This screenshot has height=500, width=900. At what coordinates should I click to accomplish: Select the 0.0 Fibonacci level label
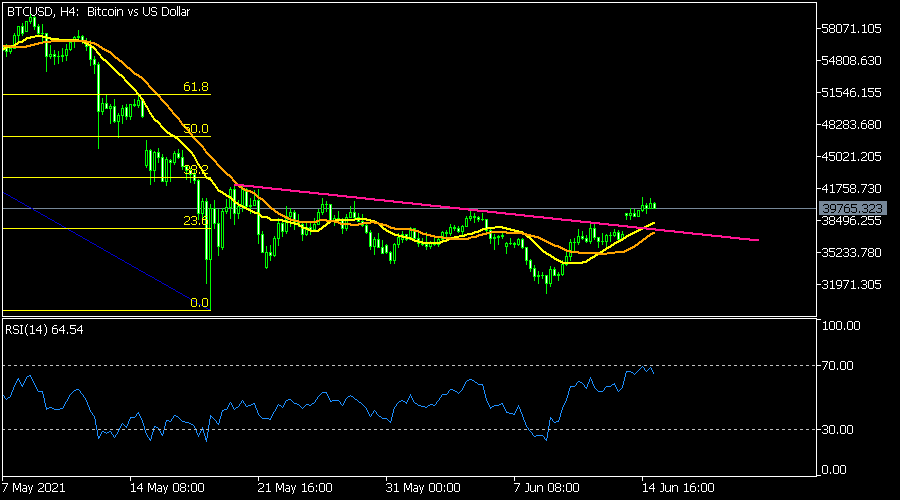pyautogui.click(x=199, y=303)
